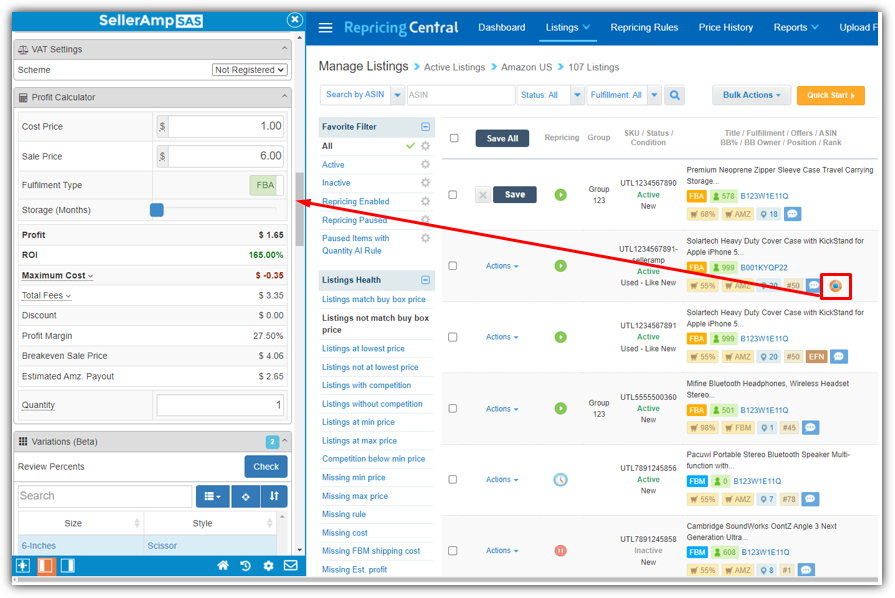Click the target icon button in Variations

click(245, 496)
